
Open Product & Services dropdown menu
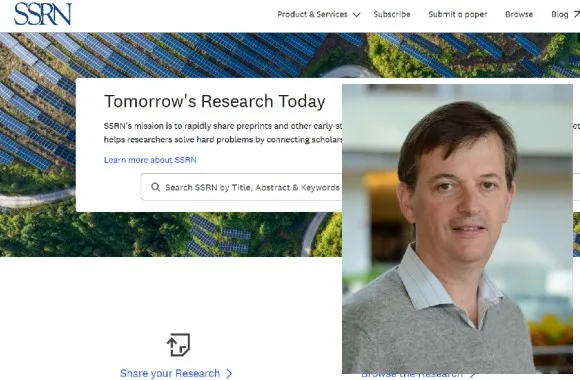318,14
